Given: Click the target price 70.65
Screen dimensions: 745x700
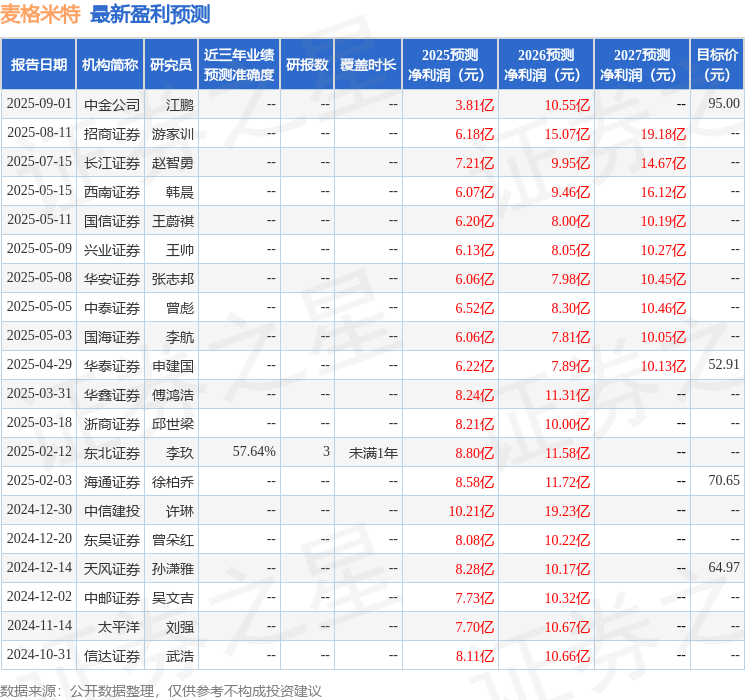Looking at the screenshot, I should [724, 480].
